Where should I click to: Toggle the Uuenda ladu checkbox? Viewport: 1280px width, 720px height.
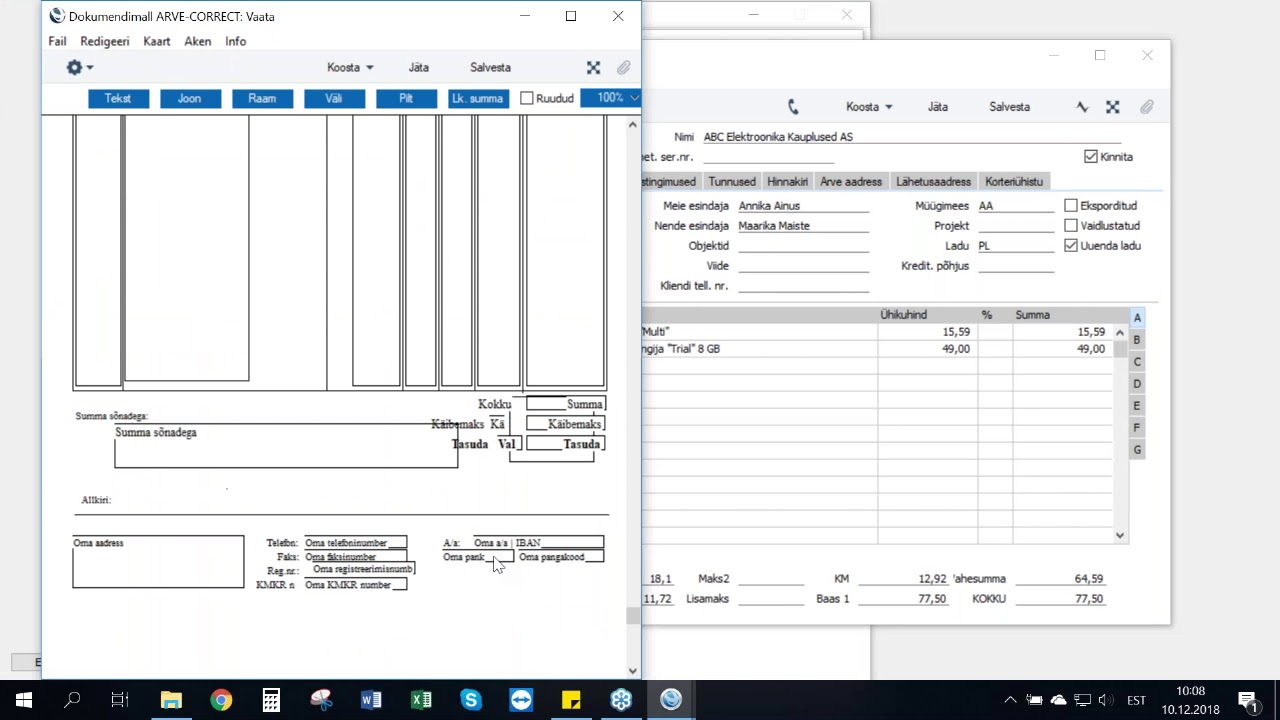click(x=1071, y=245)
